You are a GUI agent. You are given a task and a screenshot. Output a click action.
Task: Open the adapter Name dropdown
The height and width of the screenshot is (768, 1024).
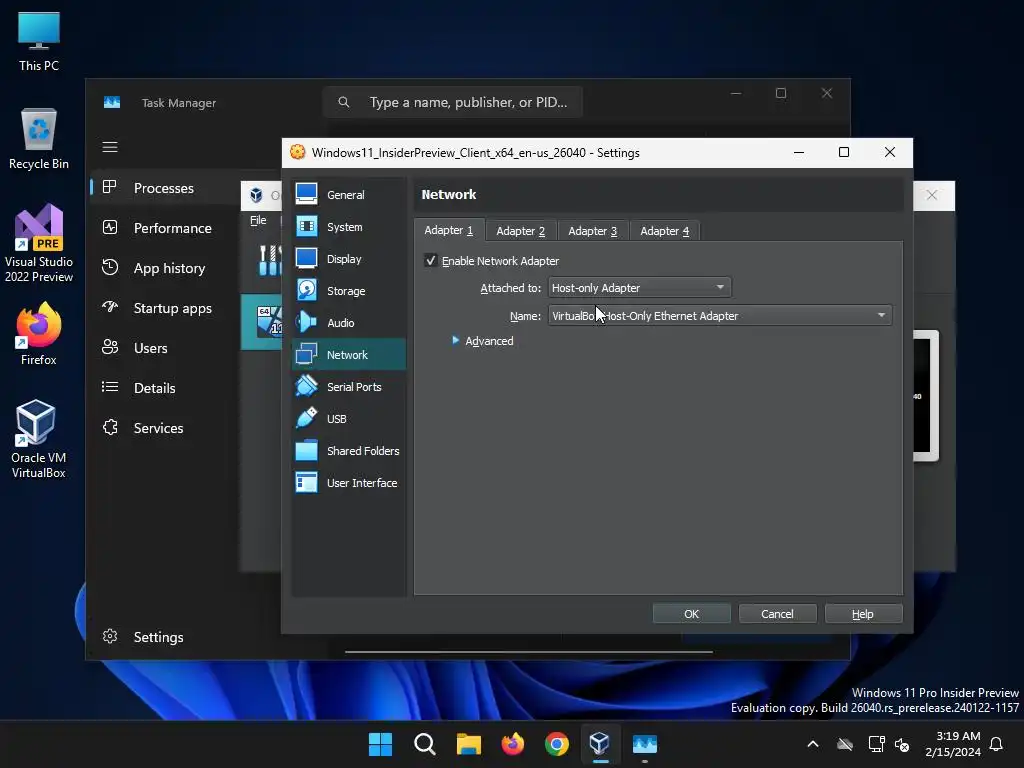click(x=720, y=315)
